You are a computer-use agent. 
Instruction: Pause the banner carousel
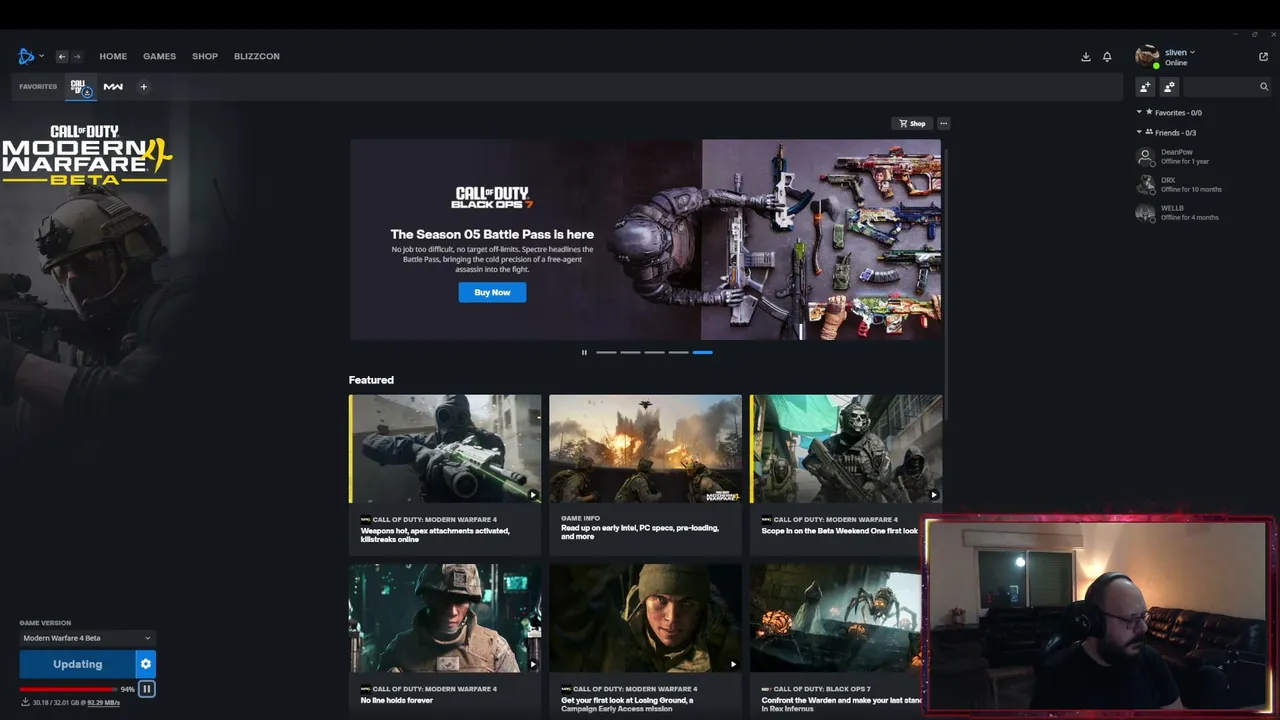[x=584, y=352]
